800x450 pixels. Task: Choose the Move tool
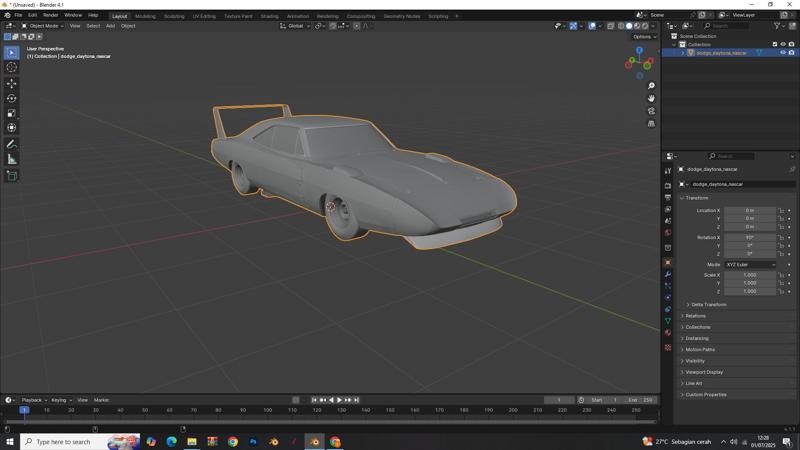pos(12,83)
